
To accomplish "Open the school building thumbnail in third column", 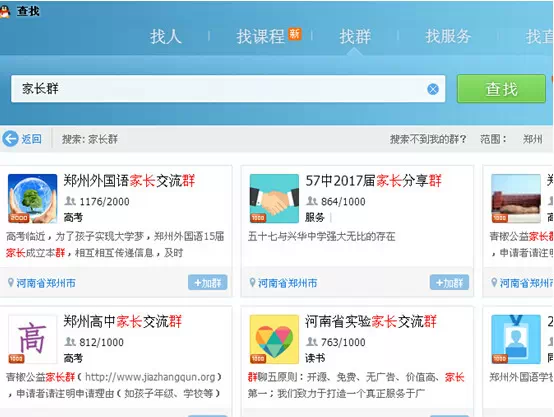I will [x=516, y=198].
